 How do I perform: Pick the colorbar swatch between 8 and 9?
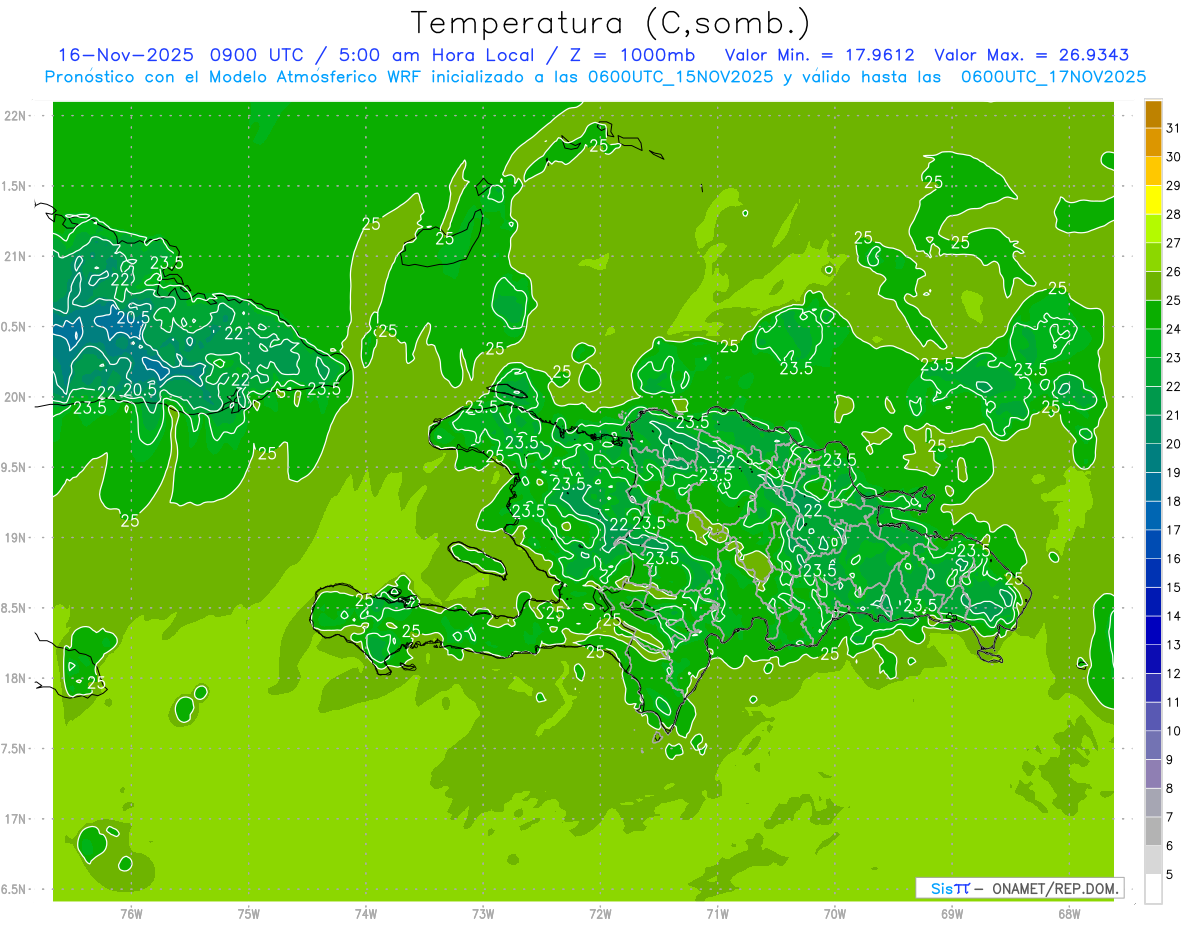[x=1153, y=775]
